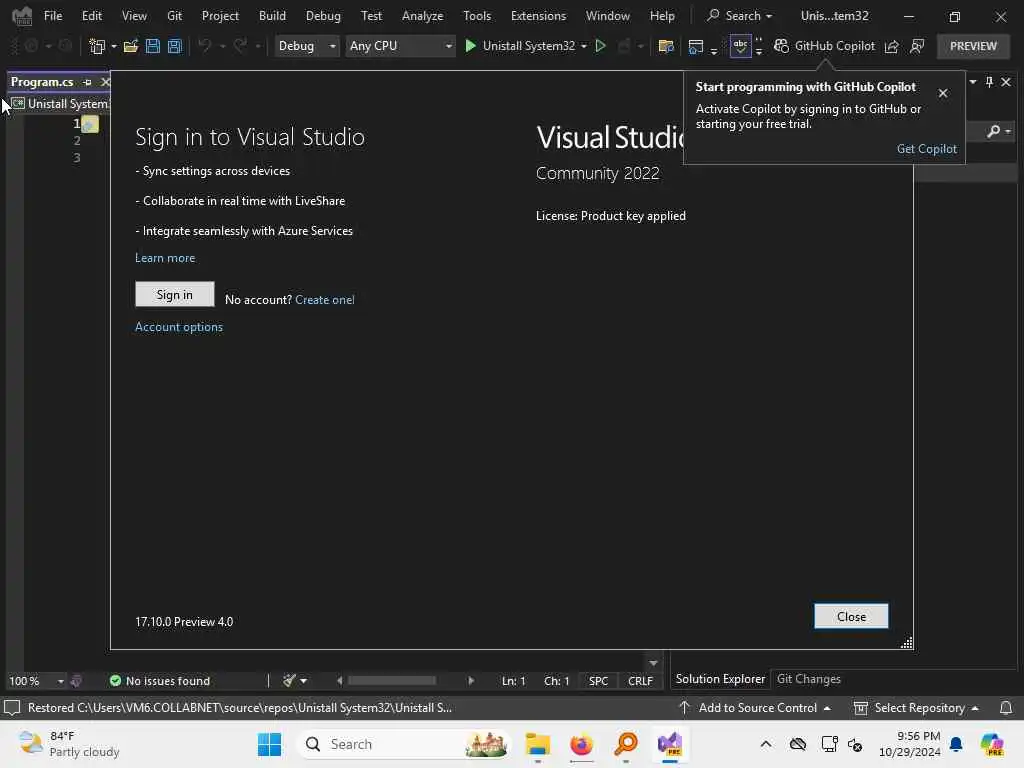Open the Any CPU platform dropdown

click(400, 46)
